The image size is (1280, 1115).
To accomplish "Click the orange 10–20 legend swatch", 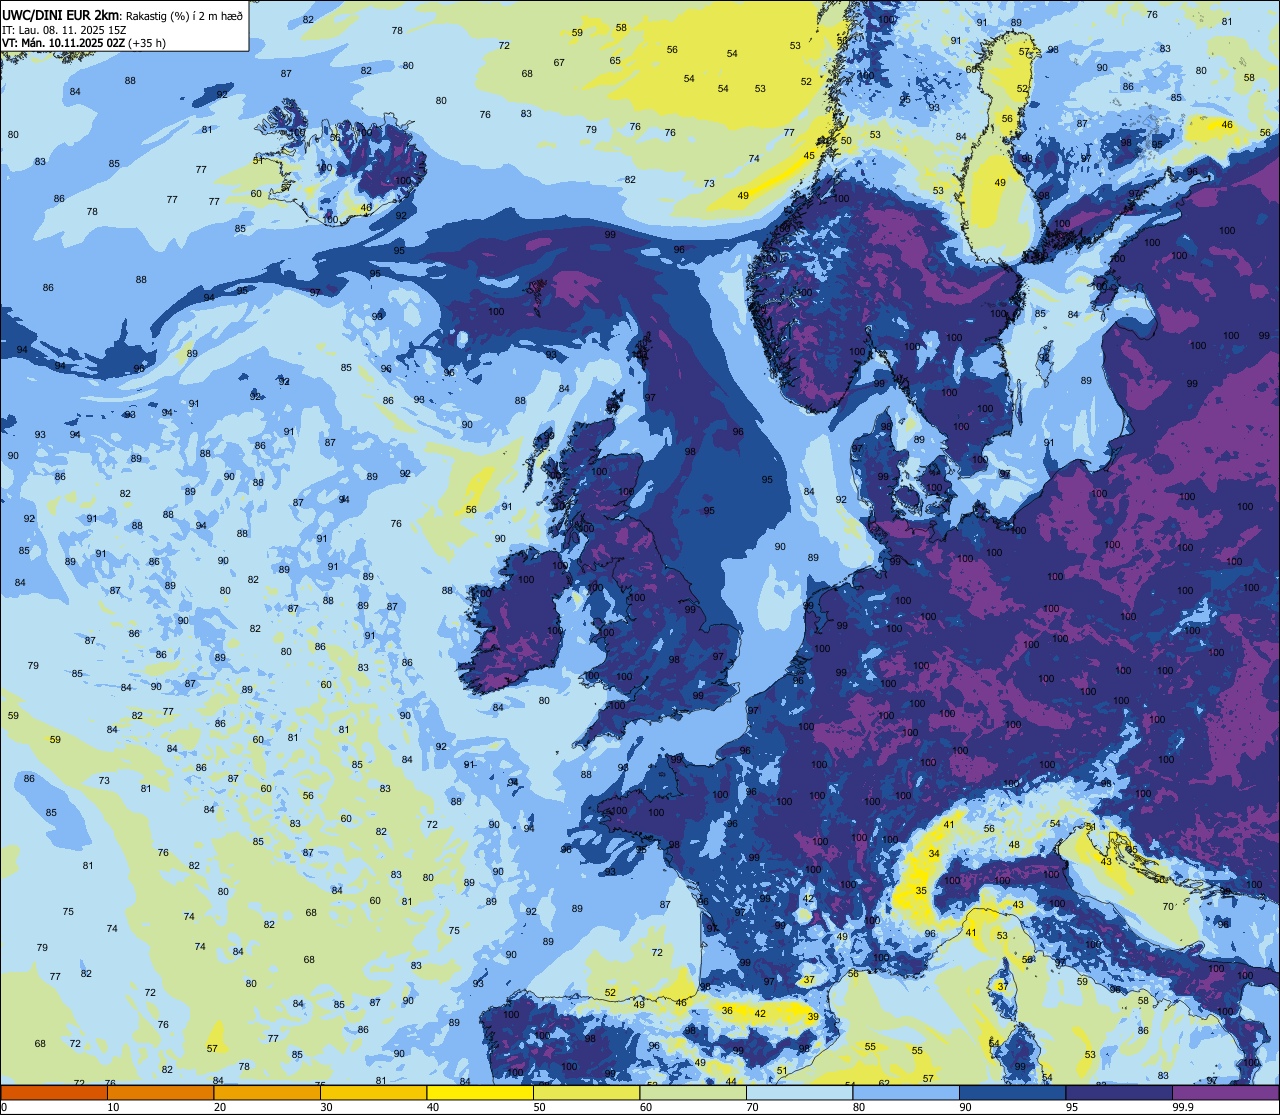I will click(x=160, y=1093).
